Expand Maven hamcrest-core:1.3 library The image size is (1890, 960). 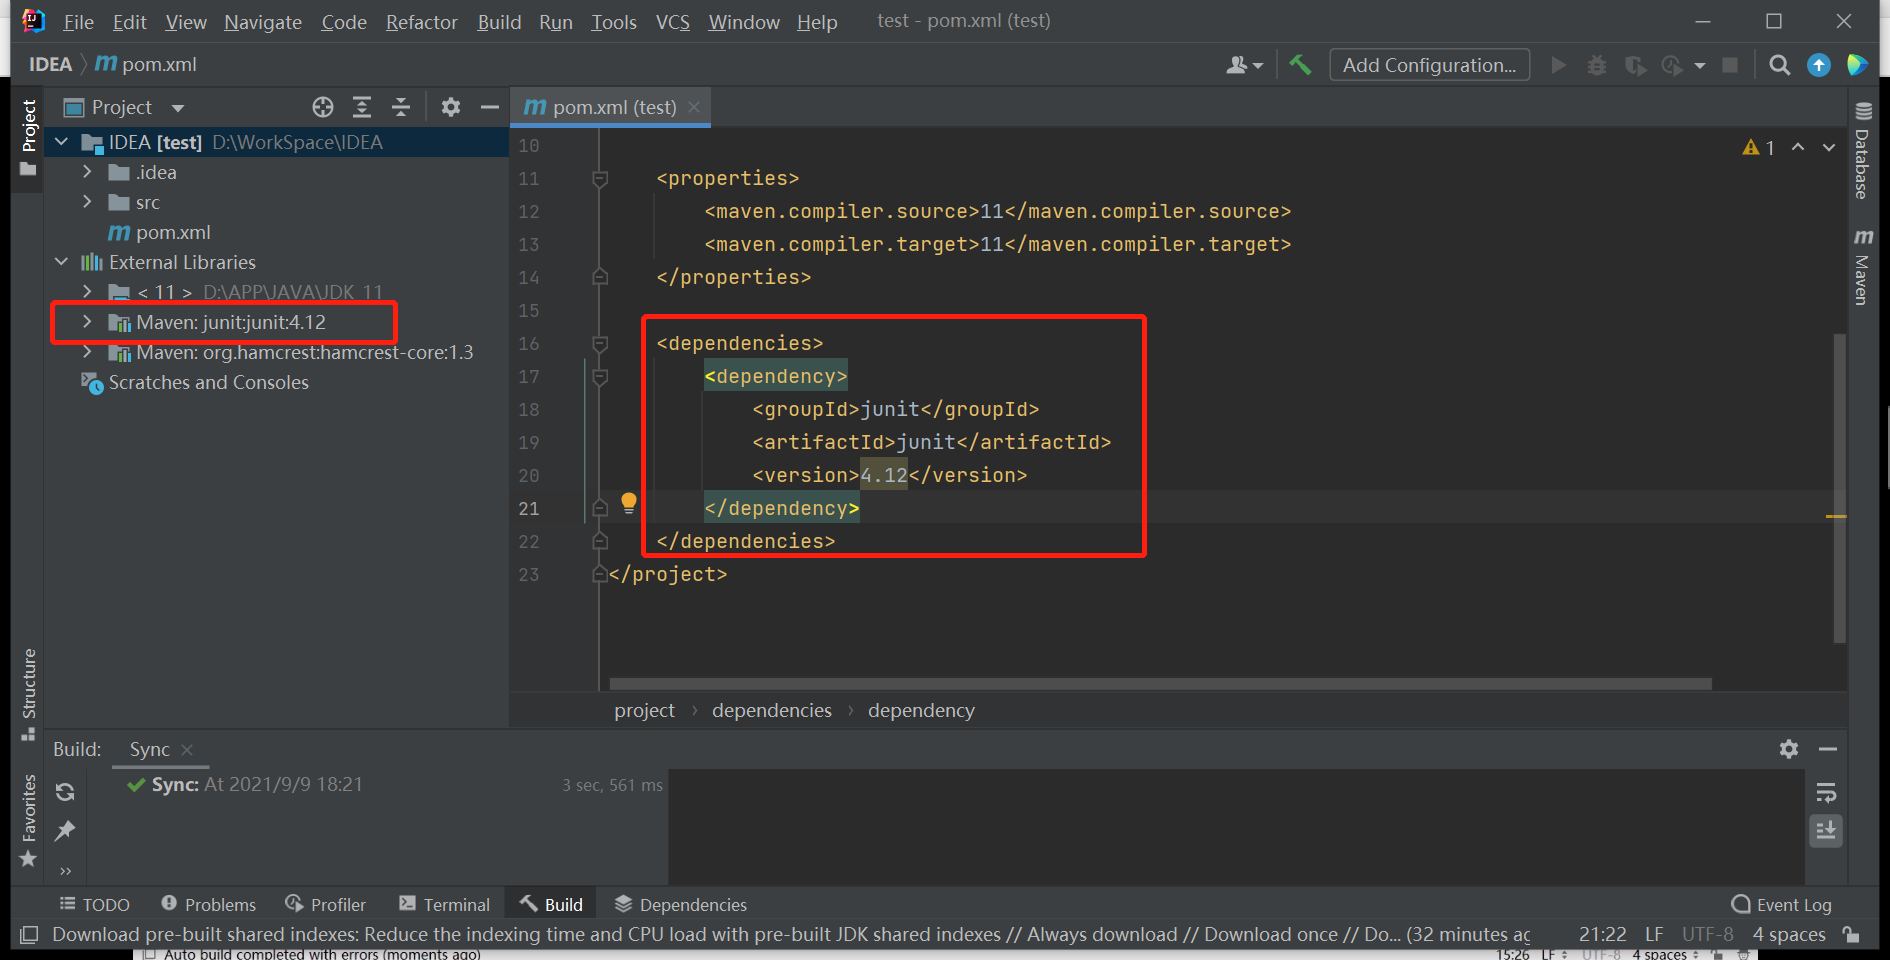click(x=87, y=352)
